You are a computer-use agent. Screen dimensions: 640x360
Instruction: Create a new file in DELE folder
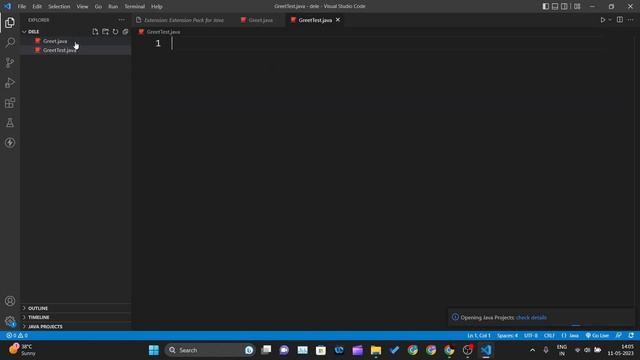[x=95, y=31]
